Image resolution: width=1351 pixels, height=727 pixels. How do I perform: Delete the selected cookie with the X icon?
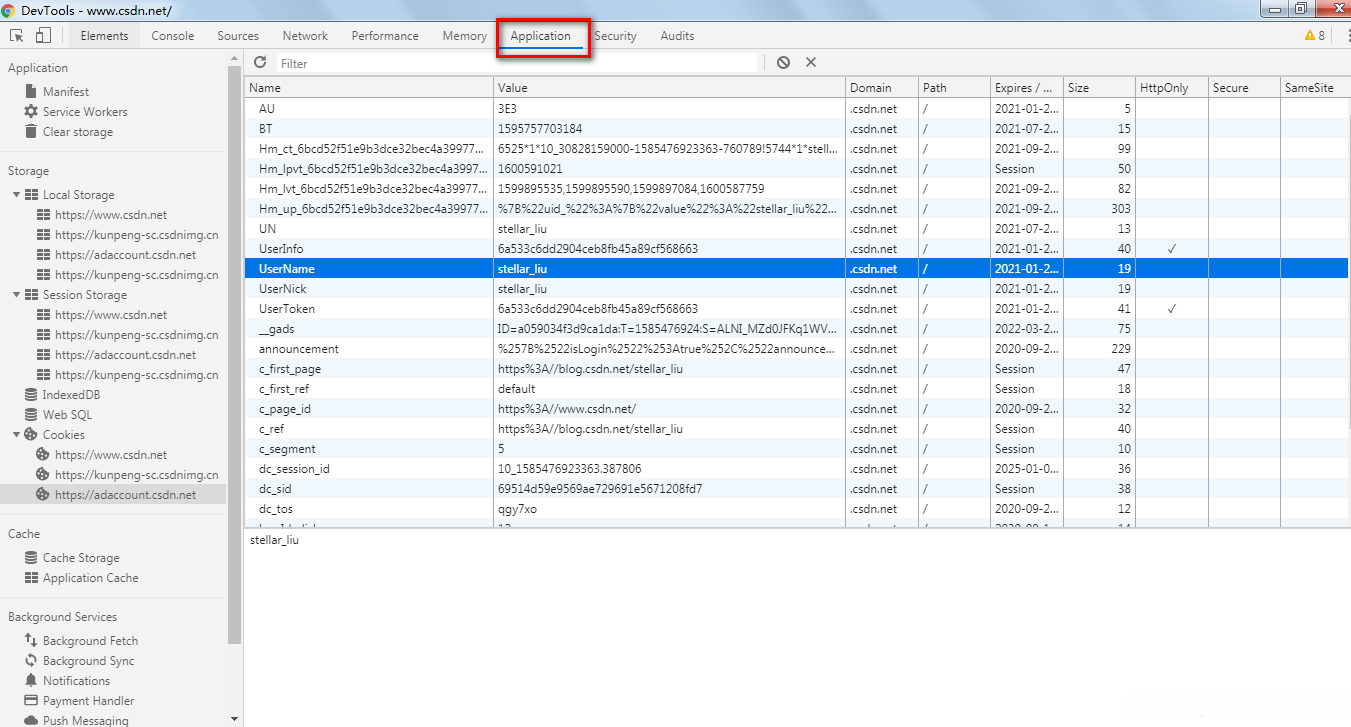(x=811, y=62)
